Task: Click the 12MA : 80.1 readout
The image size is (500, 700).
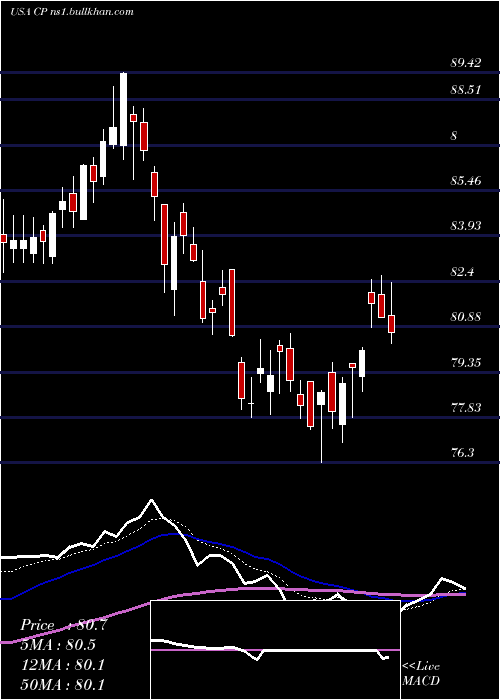Action: click(x=62, y=665)
